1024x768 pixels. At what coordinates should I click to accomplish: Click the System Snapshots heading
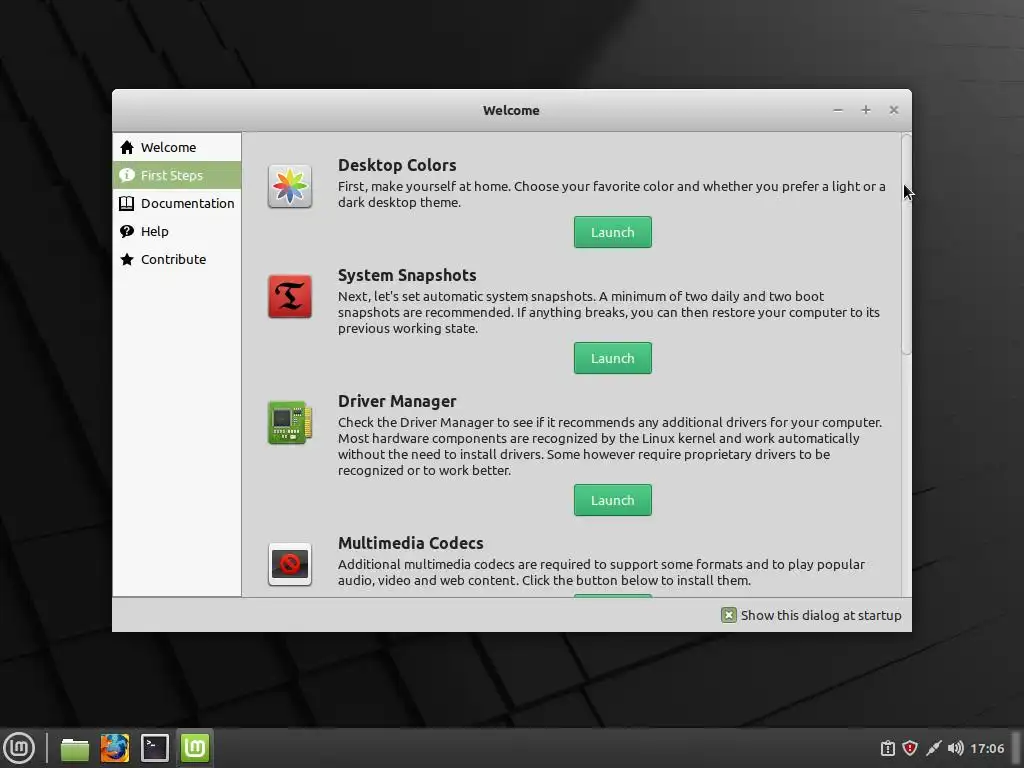[x=407, y=276]
